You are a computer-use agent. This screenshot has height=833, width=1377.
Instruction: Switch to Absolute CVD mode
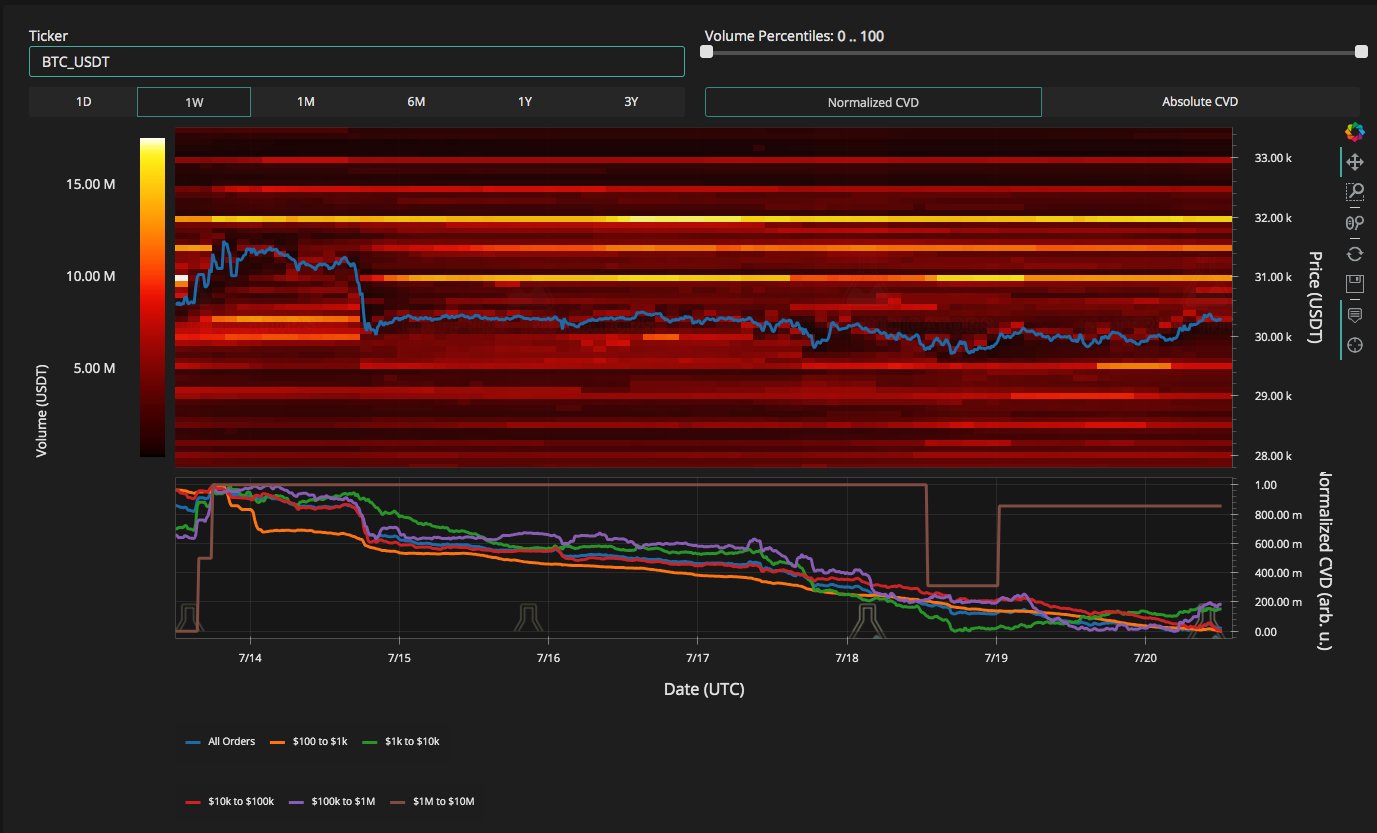coord(1199,102)
